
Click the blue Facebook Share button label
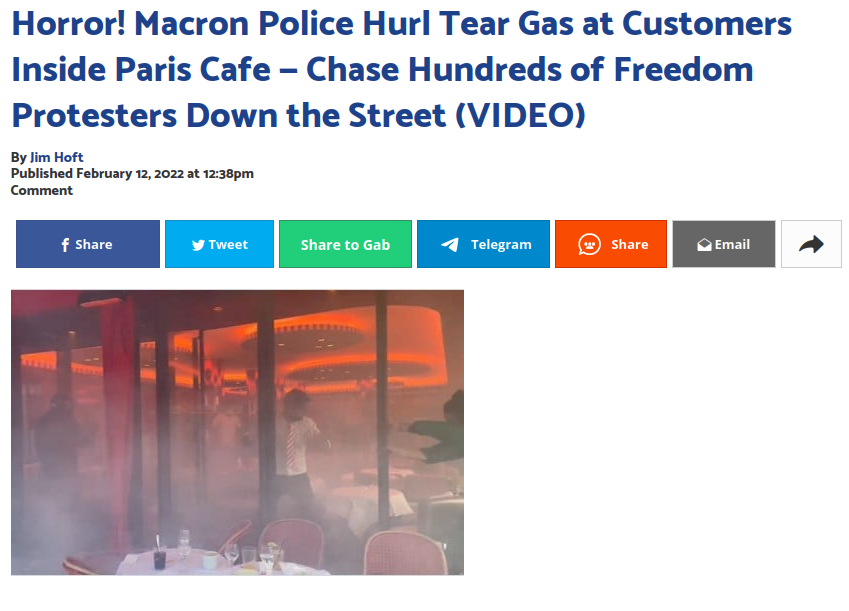point(94,245)
